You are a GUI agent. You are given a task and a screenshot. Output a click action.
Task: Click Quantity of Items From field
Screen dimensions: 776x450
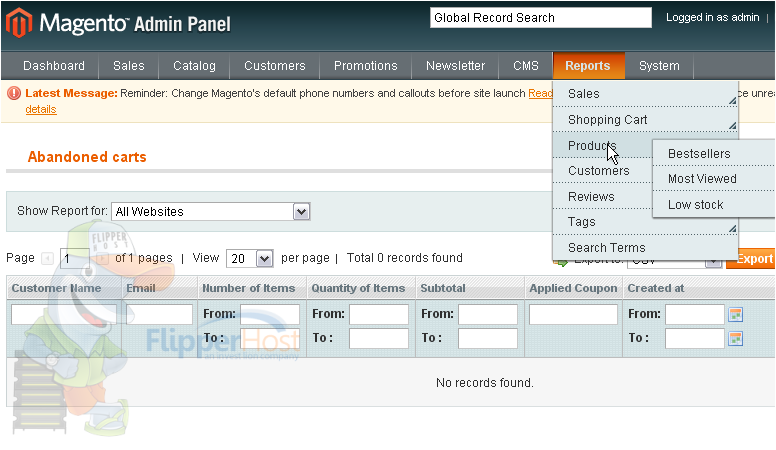pyautogui.click(x=379, y=314)
